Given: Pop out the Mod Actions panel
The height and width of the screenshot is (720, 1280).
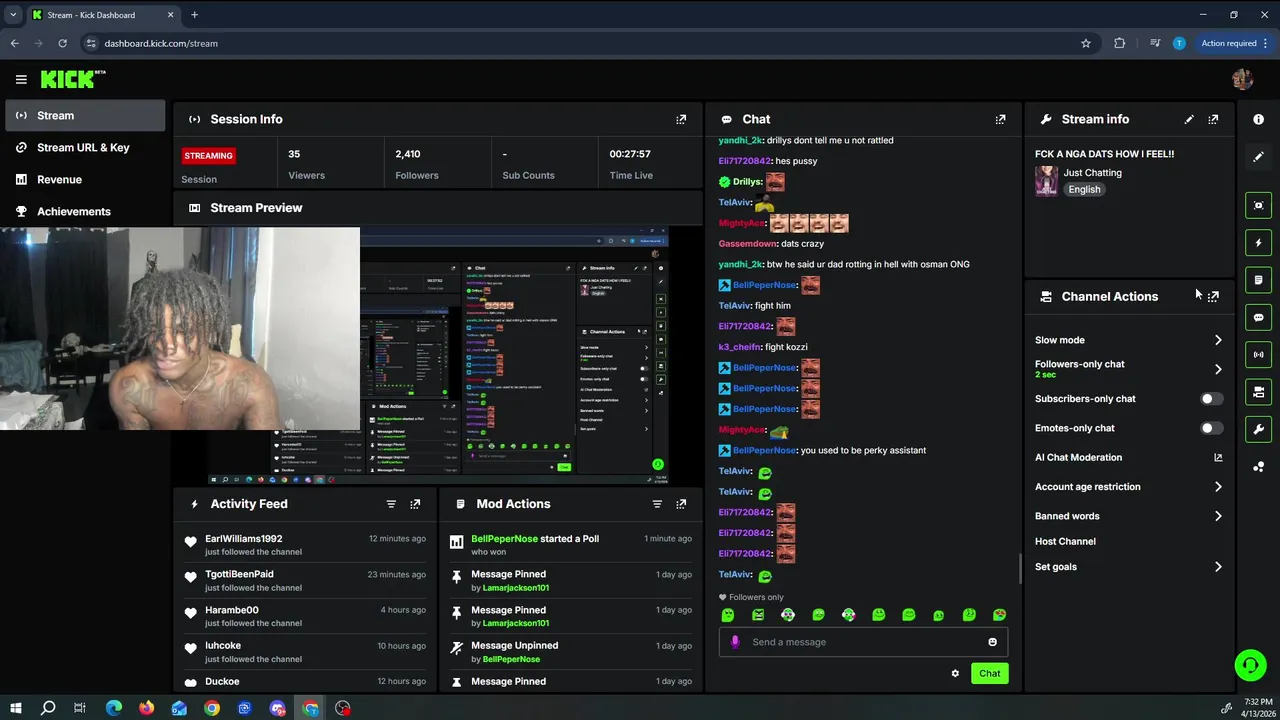Looking at the screenshot, I should (x=681, y=504).
